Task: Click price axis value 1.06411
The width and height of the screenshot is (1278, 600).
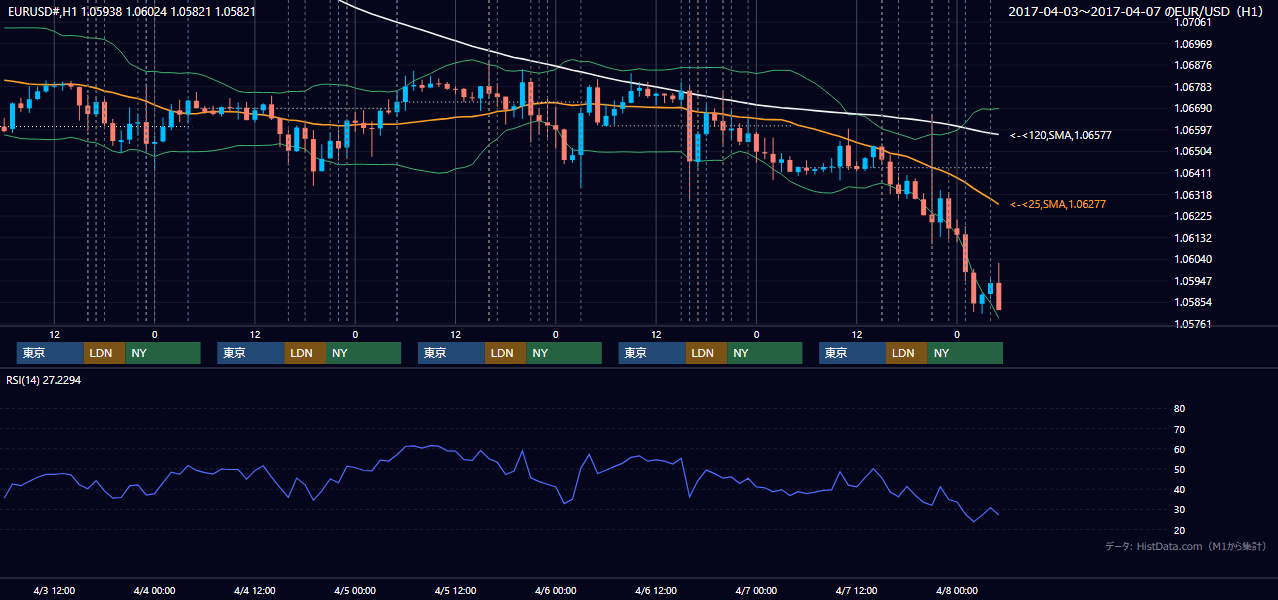Action: point(1193,173)
